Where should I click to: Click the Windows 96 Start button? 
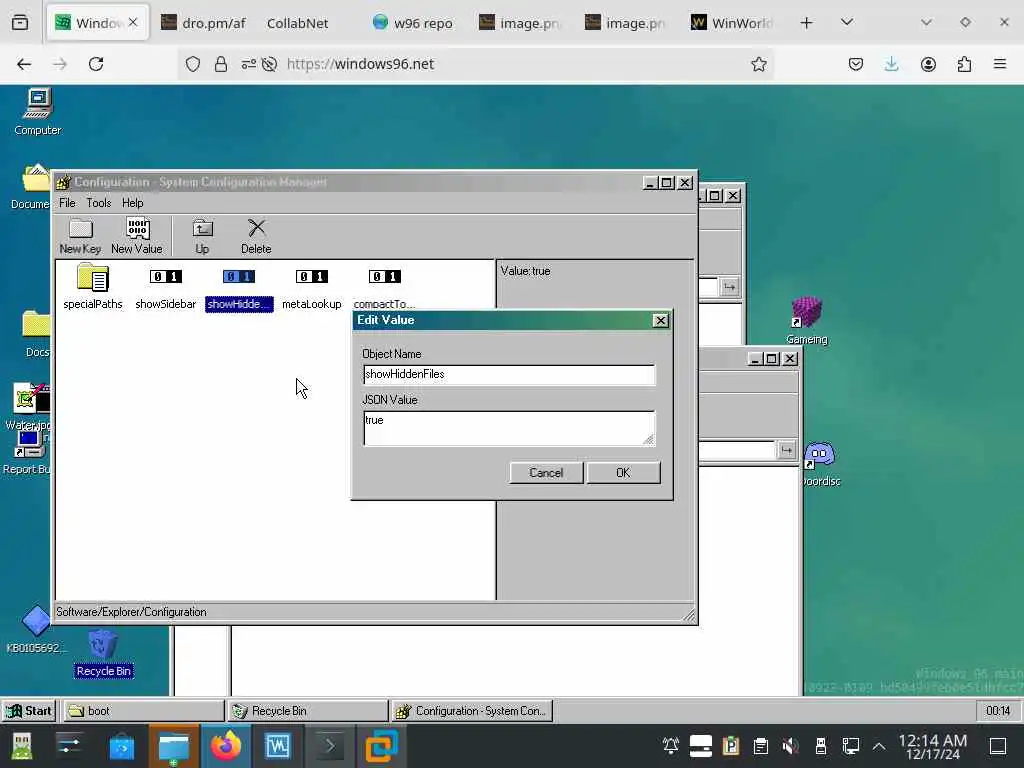[x=29, y=711]
